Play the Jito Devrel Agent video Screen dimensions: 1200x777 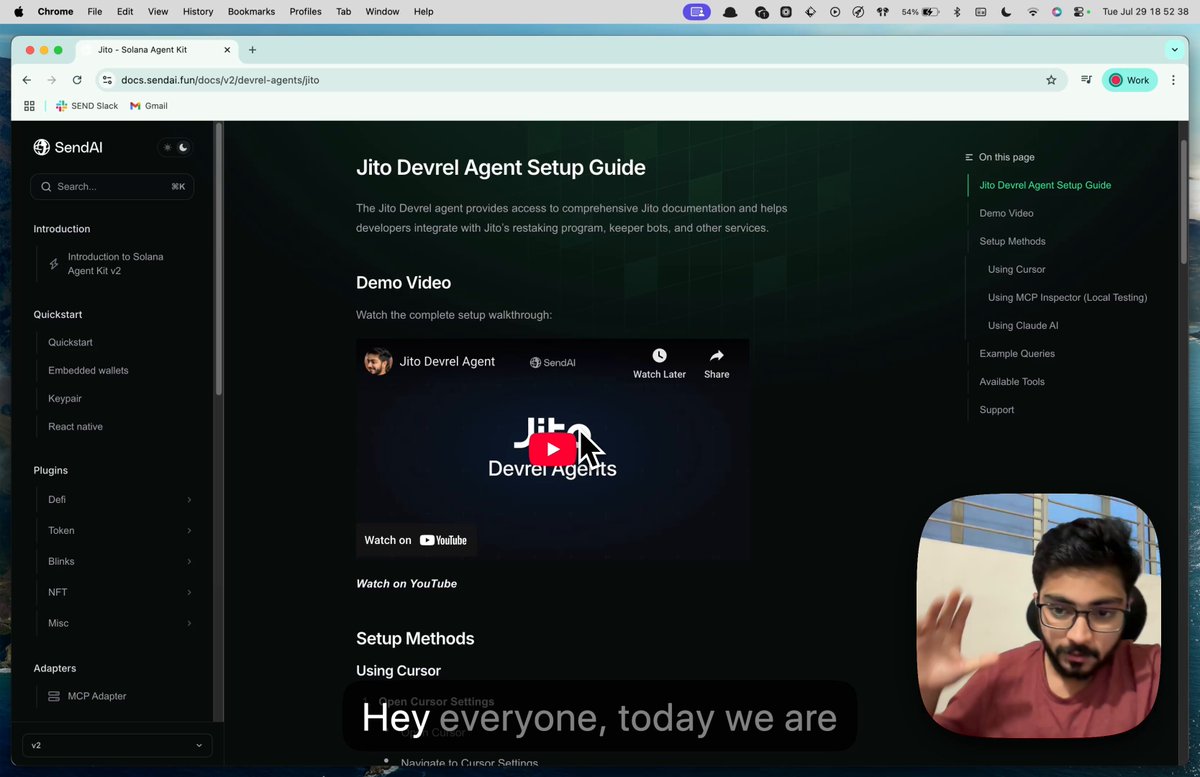point(552,449)
